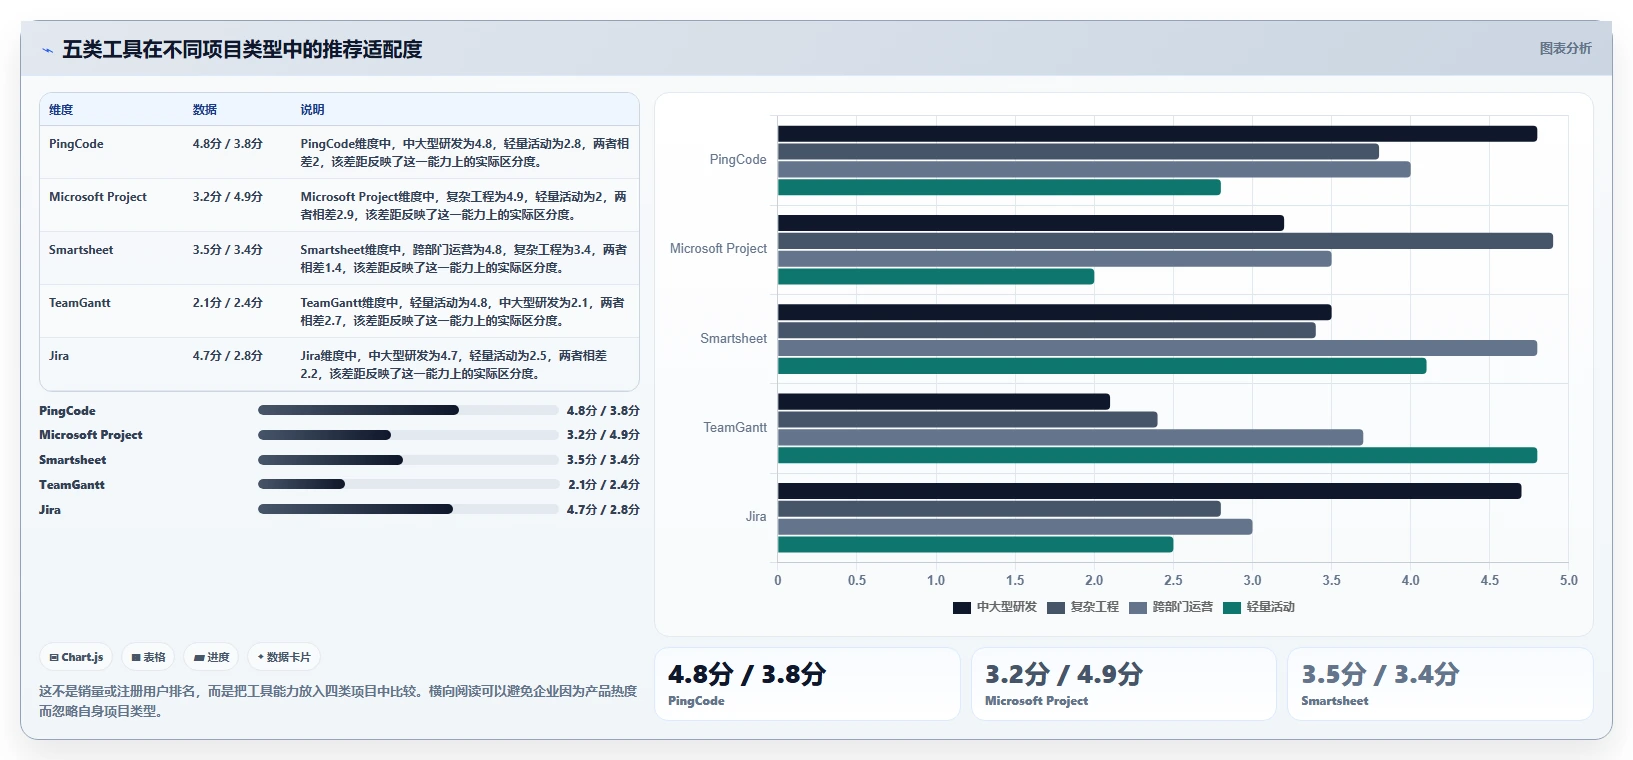
Task: Click the footer note starting with 这不是销量
Action: [x=338, y=701]
